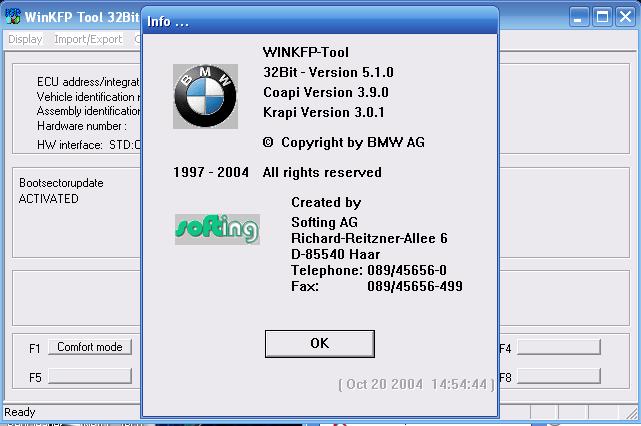Click the WinKFP app icon in title bar
641x426 pixels.
[x=14, y=16]
